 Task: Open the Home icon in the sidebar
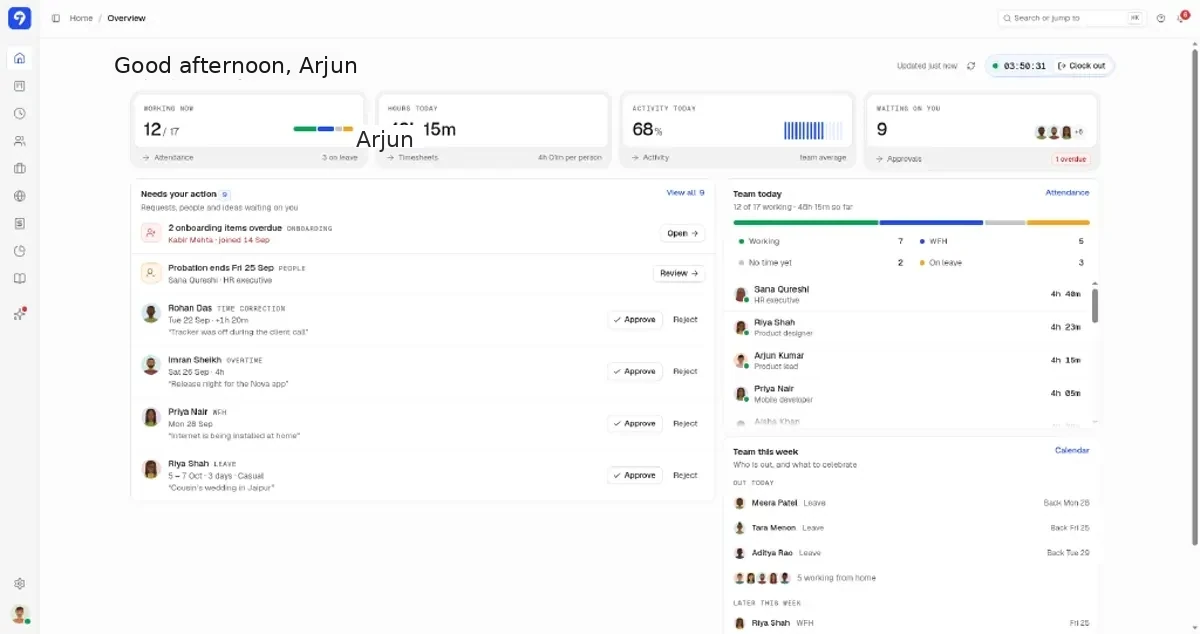(x=19, y=58)
